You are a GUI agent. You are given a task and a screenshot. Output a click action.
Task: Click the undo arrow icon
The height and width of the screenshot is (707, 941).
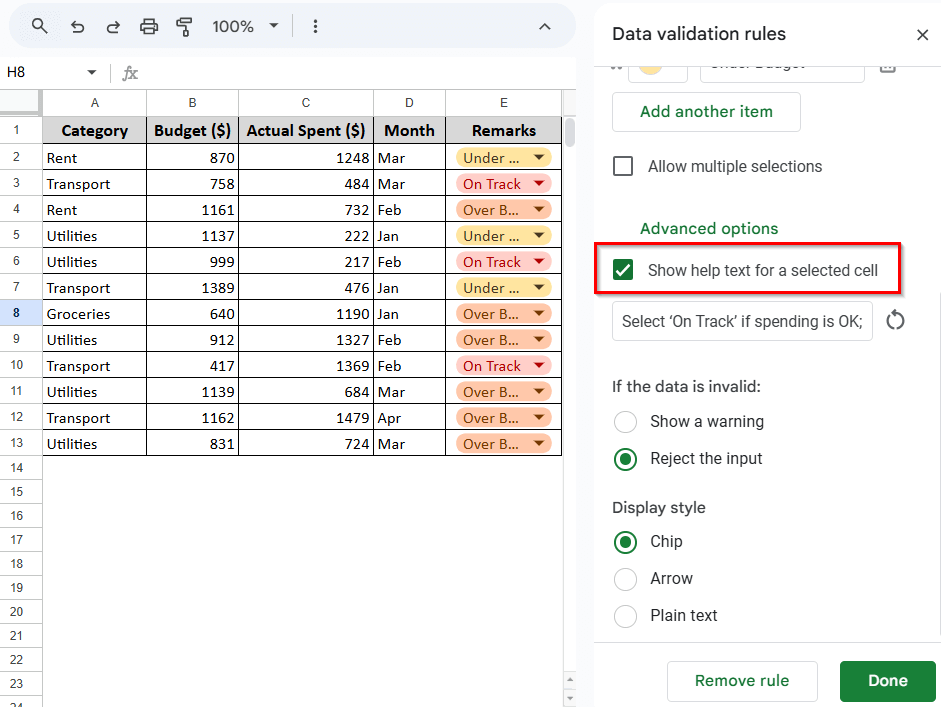77,26
